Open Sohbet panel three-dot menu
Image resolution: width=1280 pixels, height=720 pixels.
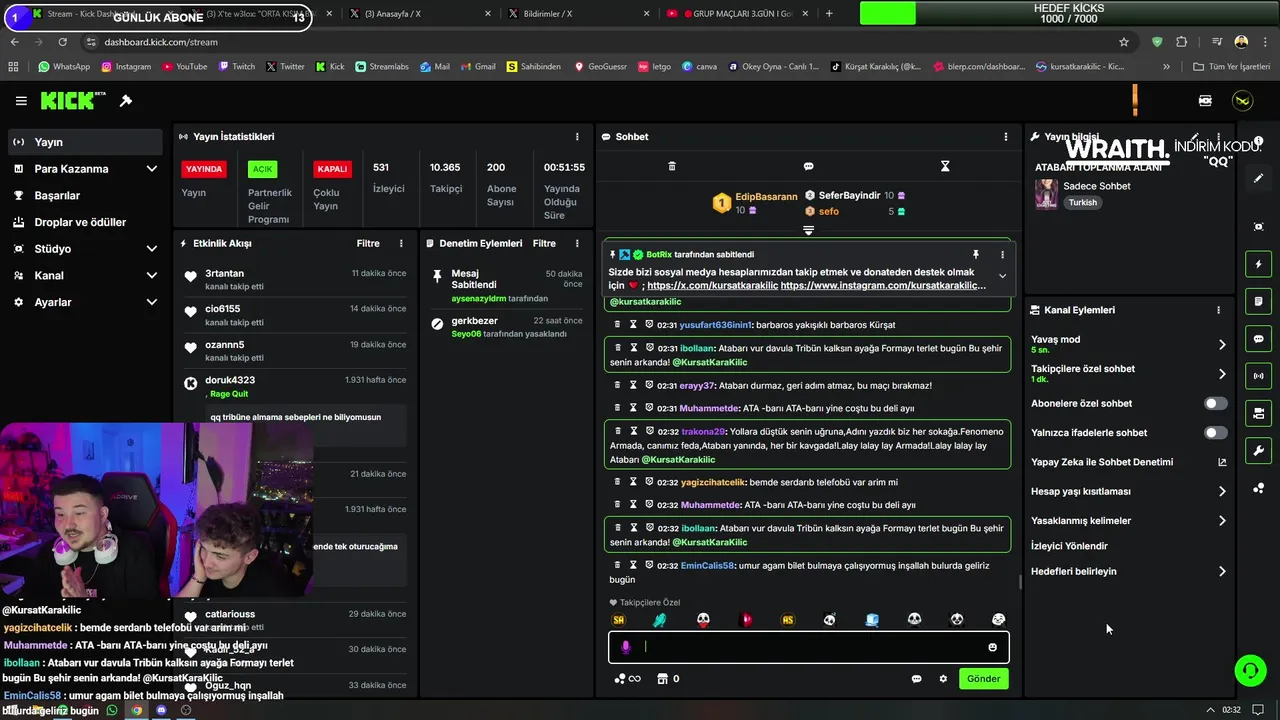tap(1006, 137)
